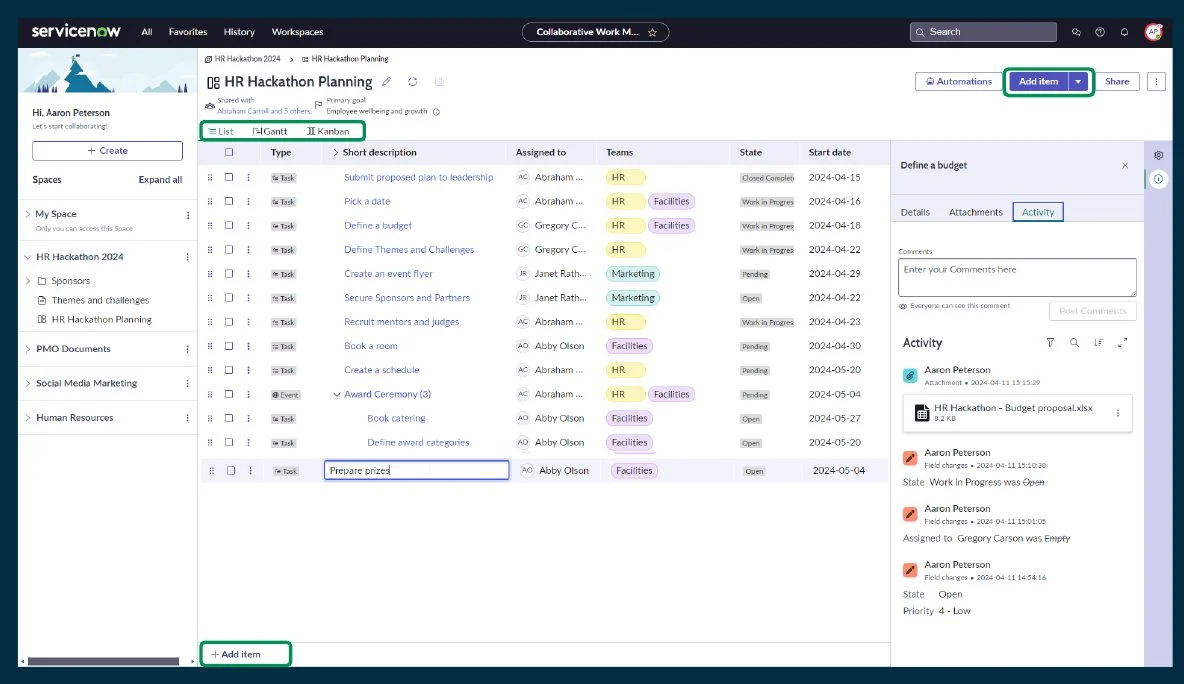
Task: Open the help question mark icon
Action: (x=1100, y=32)
